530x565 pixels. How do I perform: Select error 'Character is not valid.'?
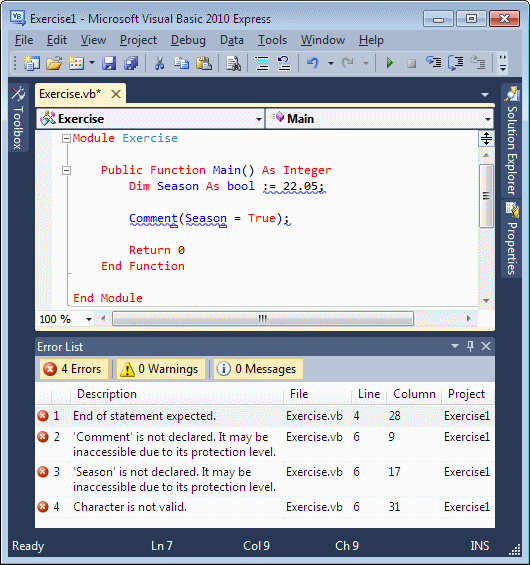265,507
